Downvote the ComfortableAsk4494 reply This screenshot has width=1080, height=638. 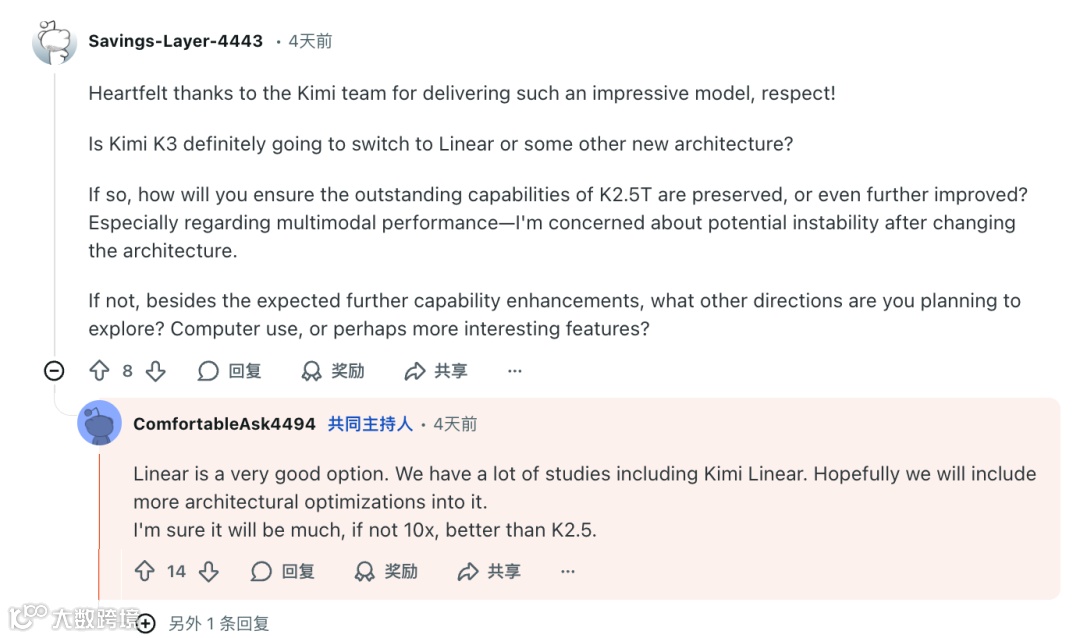click(x=208, y=571)
